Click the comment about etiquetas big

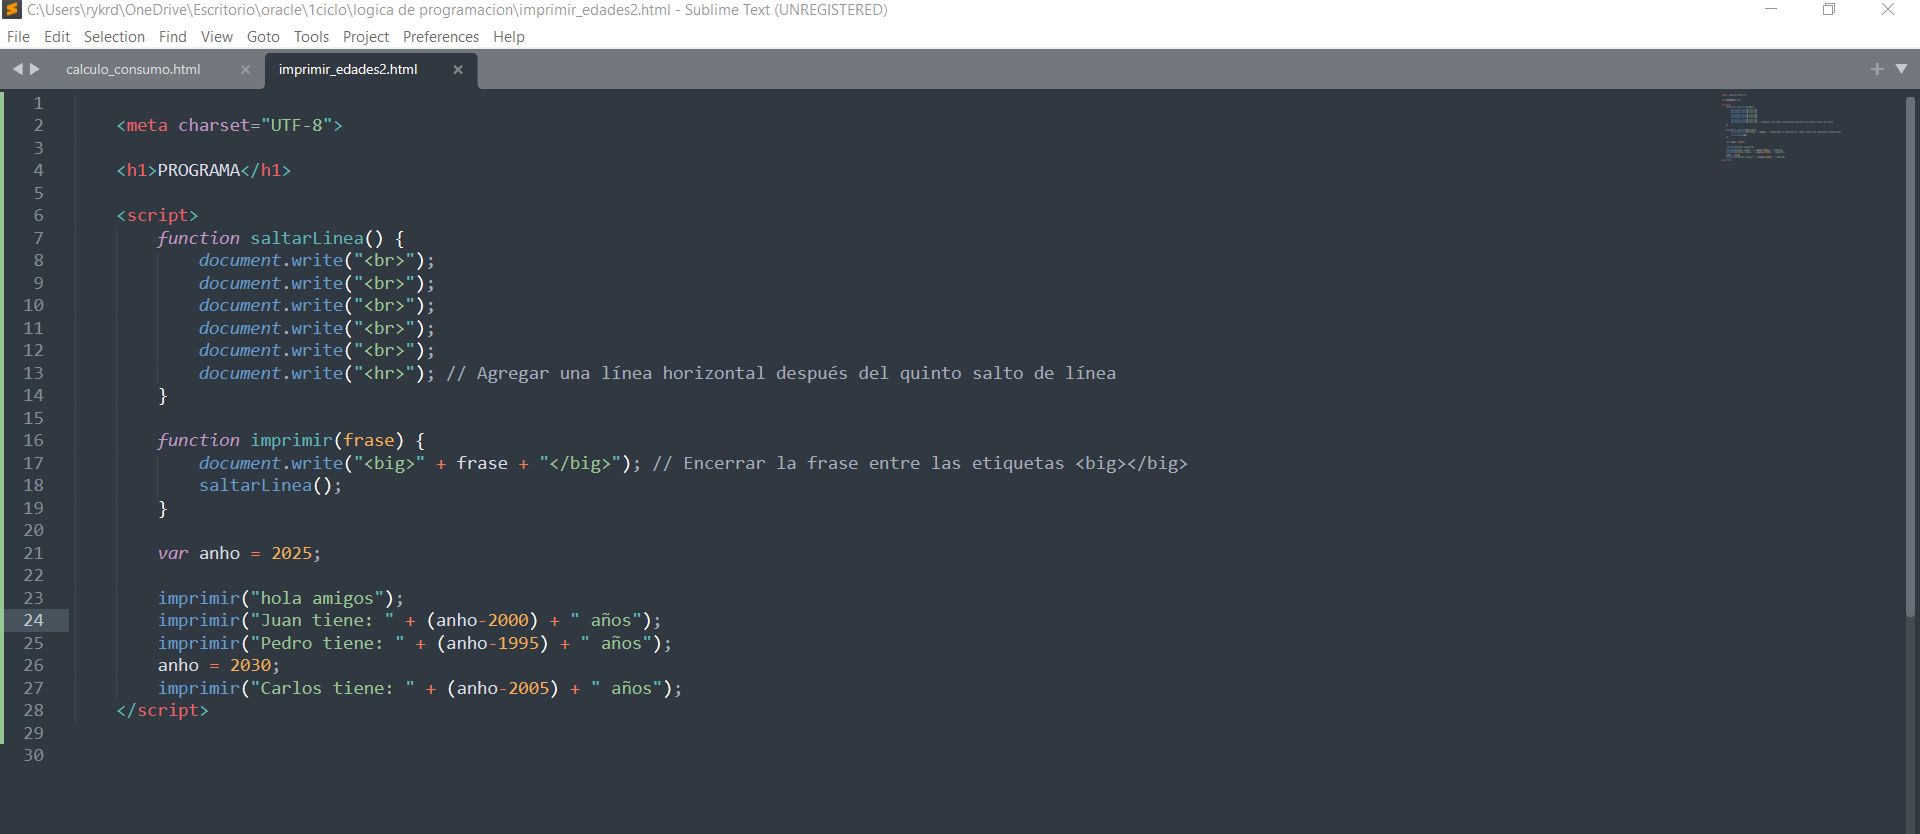(x=920, y=463)
